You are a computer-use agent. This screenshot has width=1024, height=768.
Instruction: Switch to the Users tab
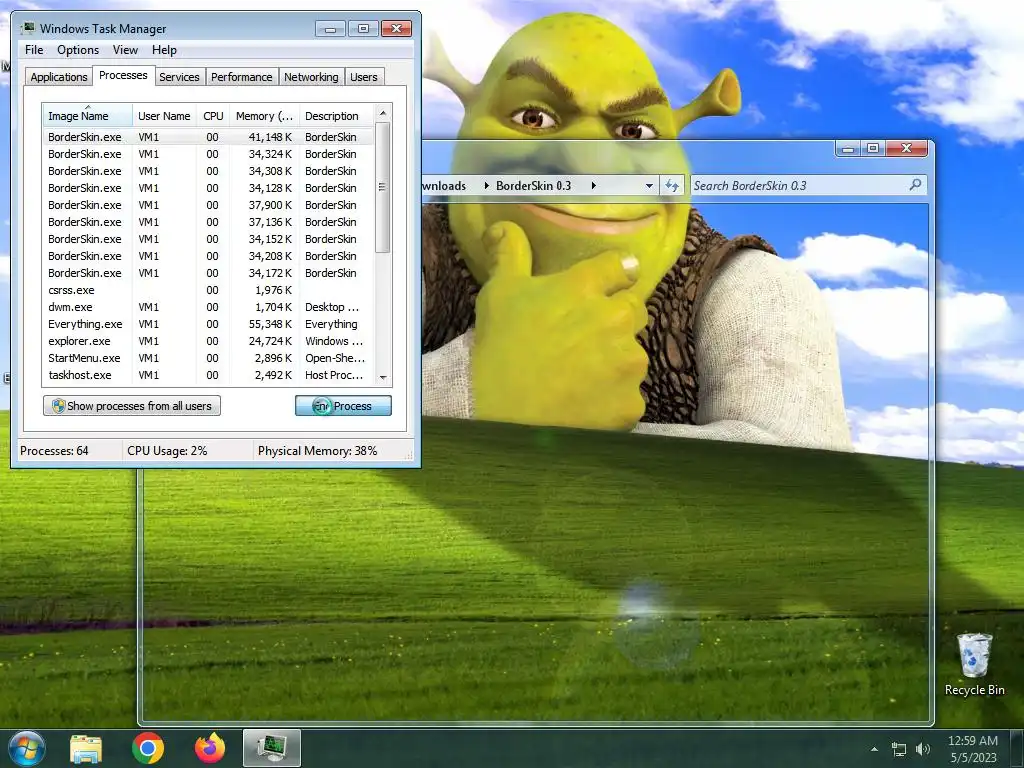point(364,77)
